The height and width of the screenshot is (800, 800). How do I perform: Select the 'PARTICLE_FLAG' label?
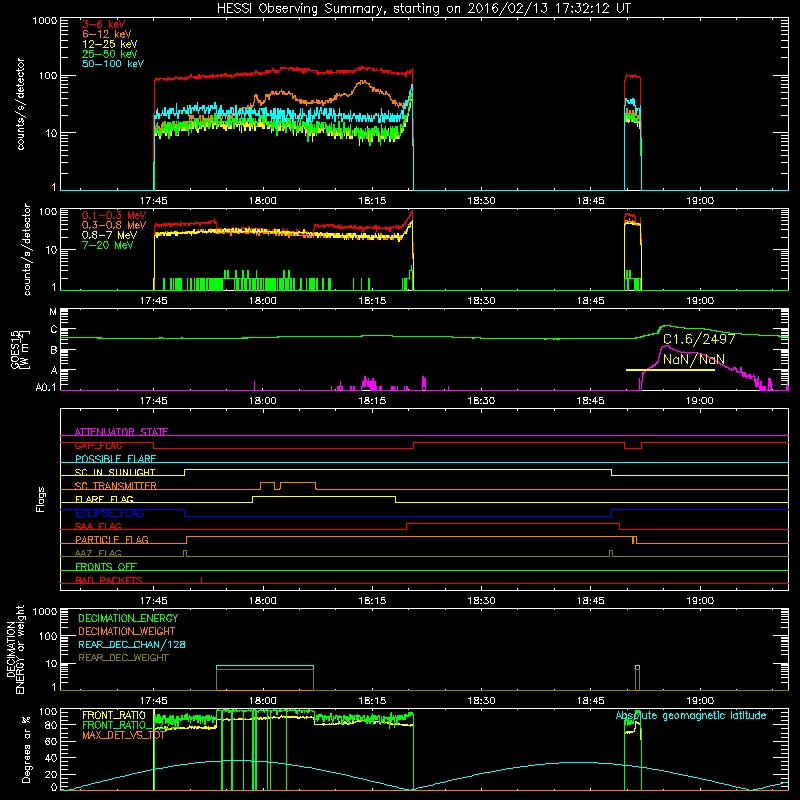point(112,539)
